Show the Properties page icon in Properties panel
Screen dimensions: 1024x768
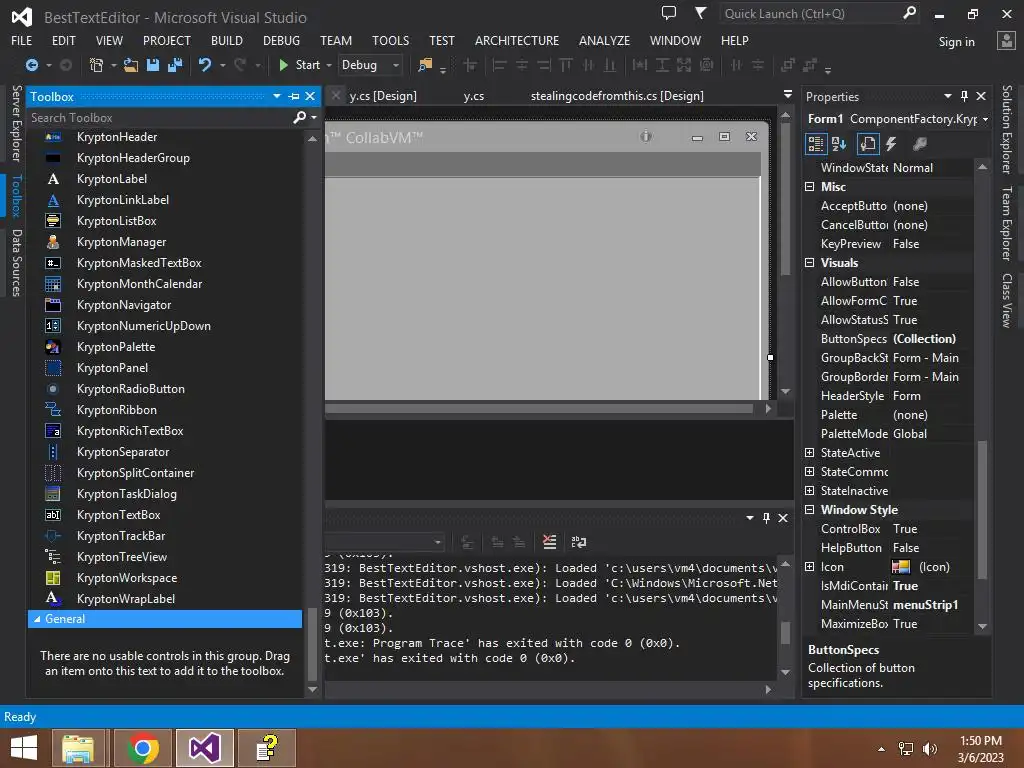pos(867,144)
